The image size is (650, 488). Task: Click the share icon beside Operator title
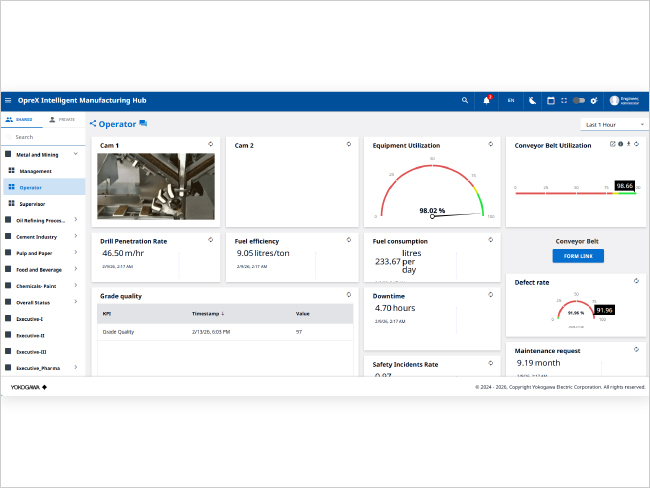(x=93, y=124)
